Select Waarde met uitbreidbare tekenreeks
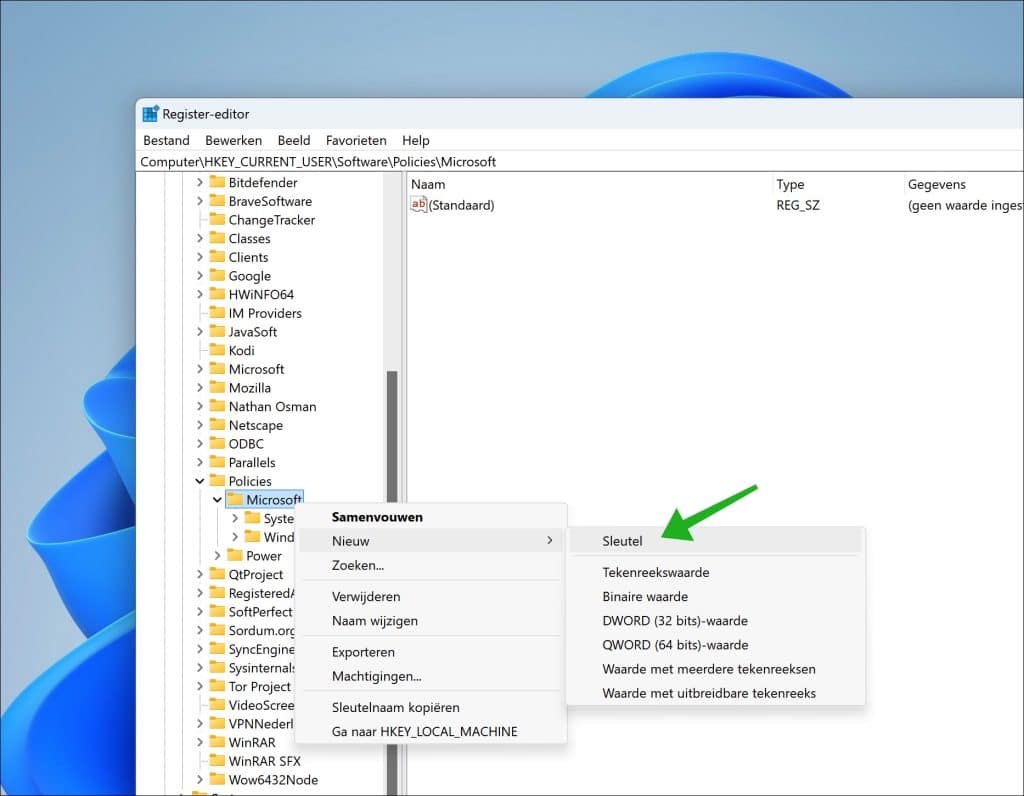Image resolution: width=1024 pixels, height=796 pixels. [716, 693]
